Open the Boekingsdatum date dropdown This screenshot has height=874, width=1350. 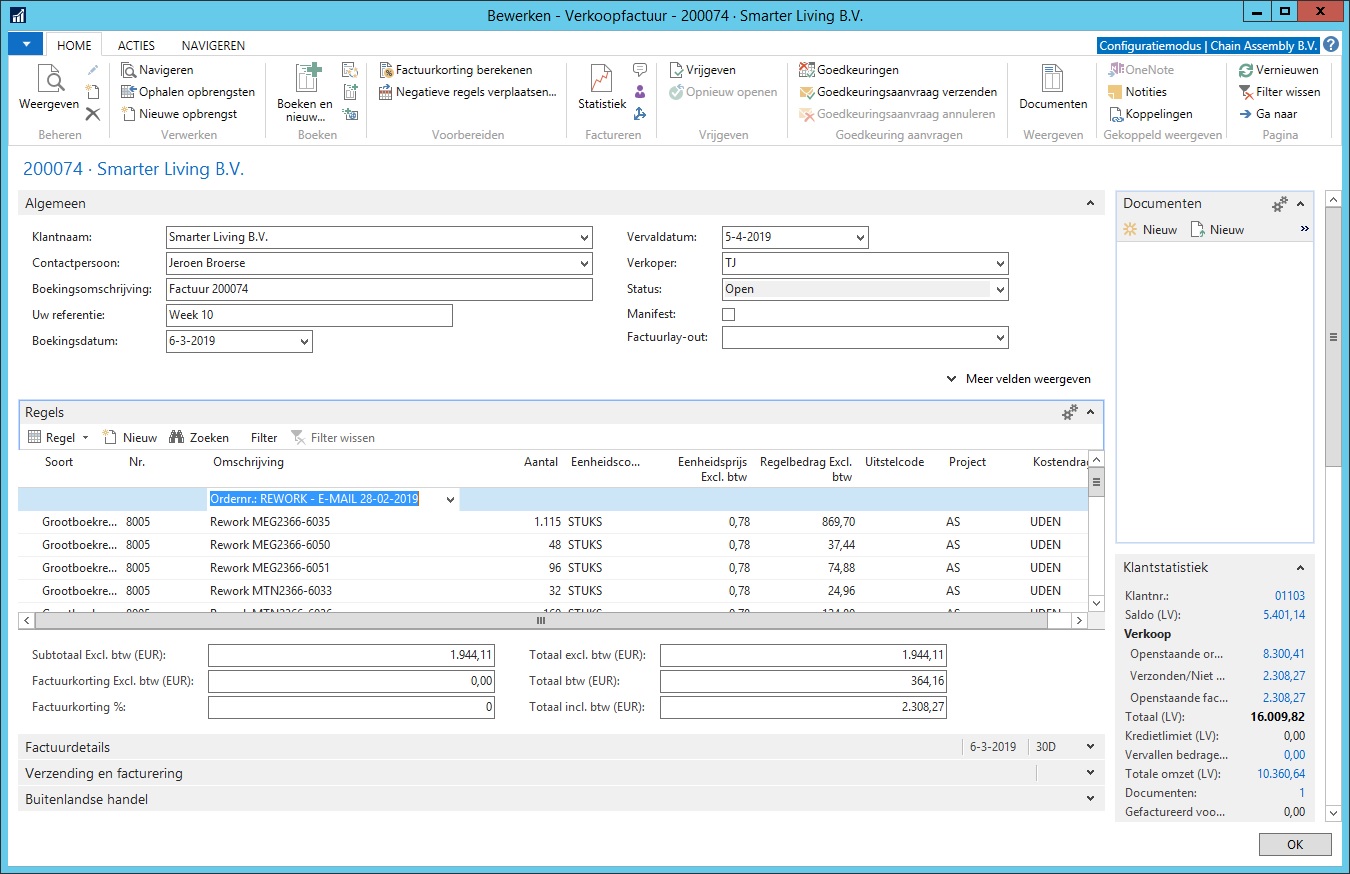[304, 342]
